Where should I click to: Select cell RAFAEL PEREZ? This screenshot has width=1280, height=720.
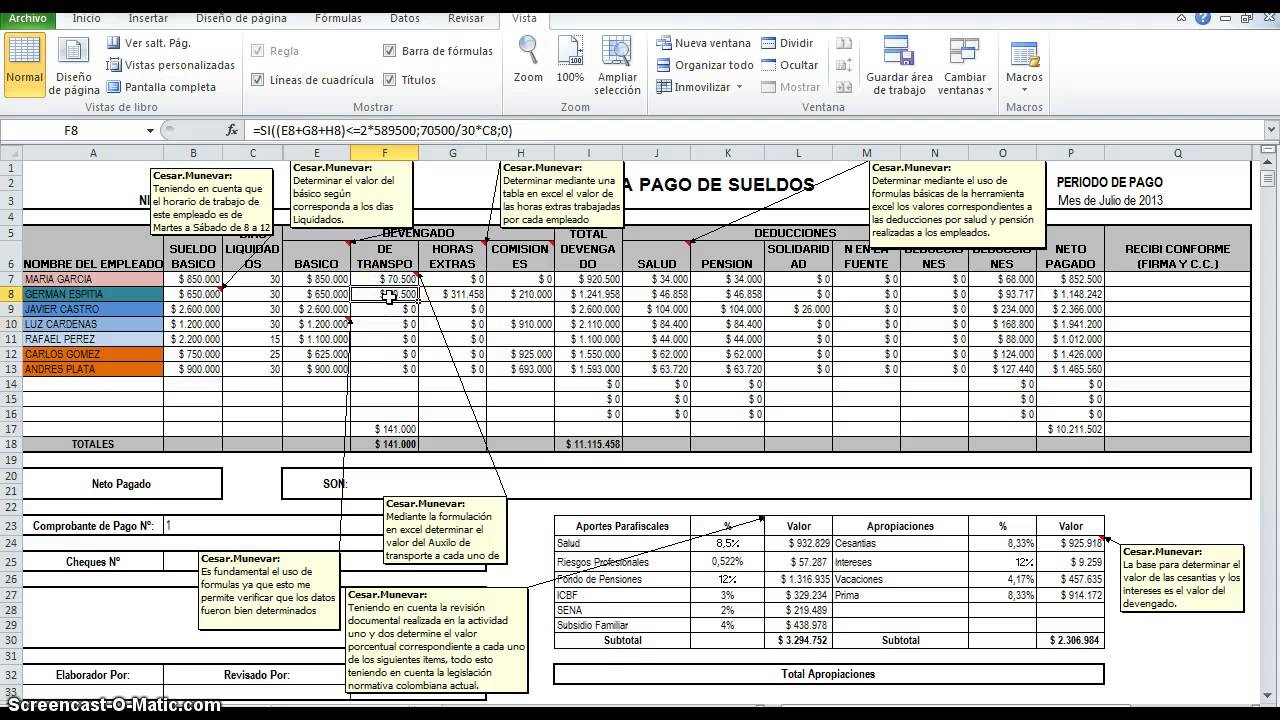pos(92,339)
